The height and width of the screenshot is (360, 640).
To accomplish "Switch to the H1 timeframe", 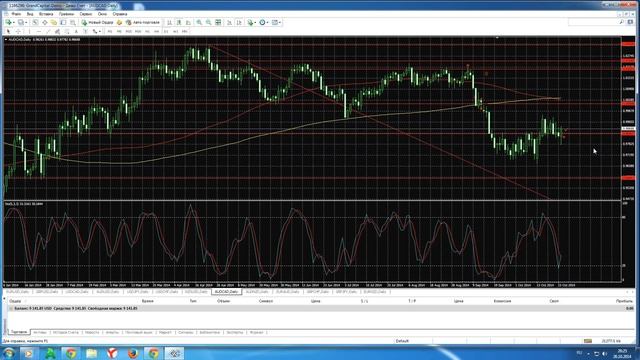I will (x=147, y=31).
